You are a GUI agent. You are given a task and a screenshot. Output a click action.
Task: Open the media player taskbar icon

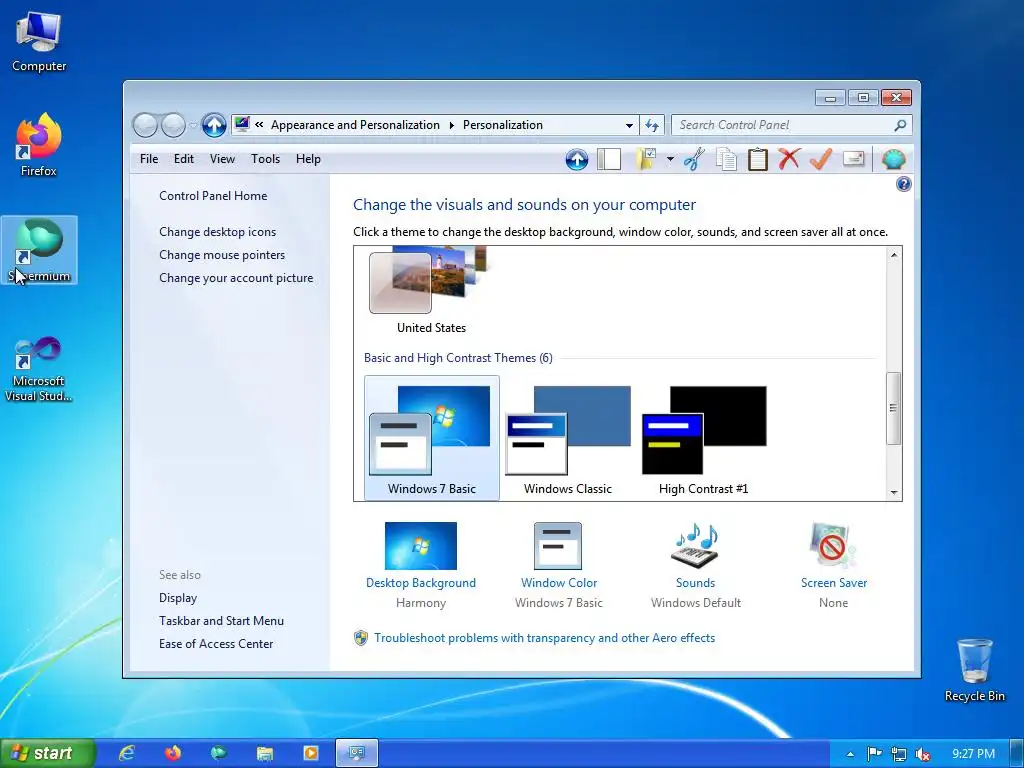click(x=310, y=753)
